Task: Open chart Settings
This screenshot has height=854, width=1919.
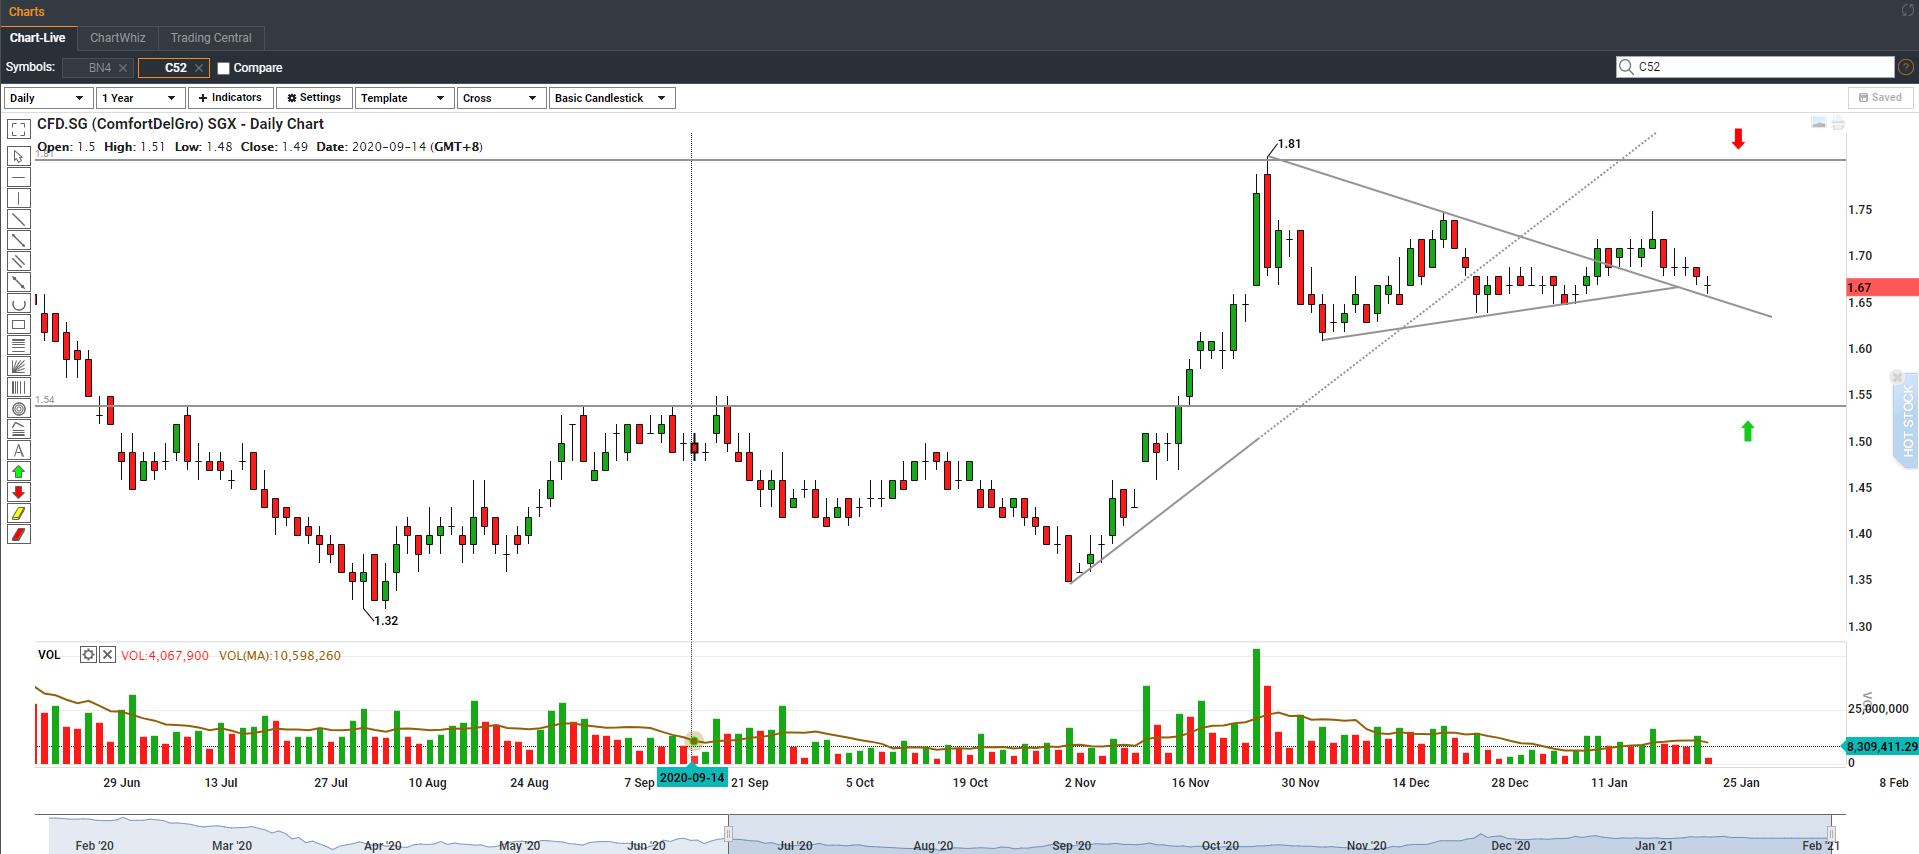Action: pyautogui.click(x=314, y=98)
